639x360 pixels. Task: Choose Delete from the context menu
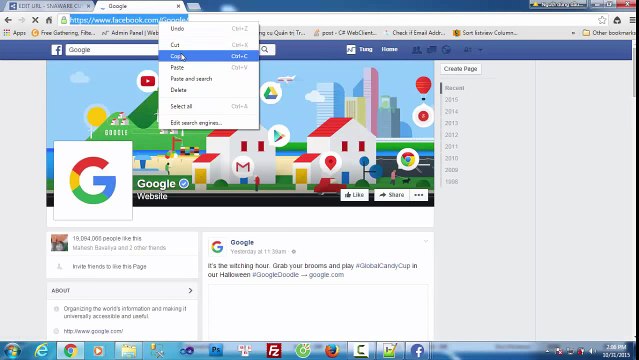(x=209, y=90)
